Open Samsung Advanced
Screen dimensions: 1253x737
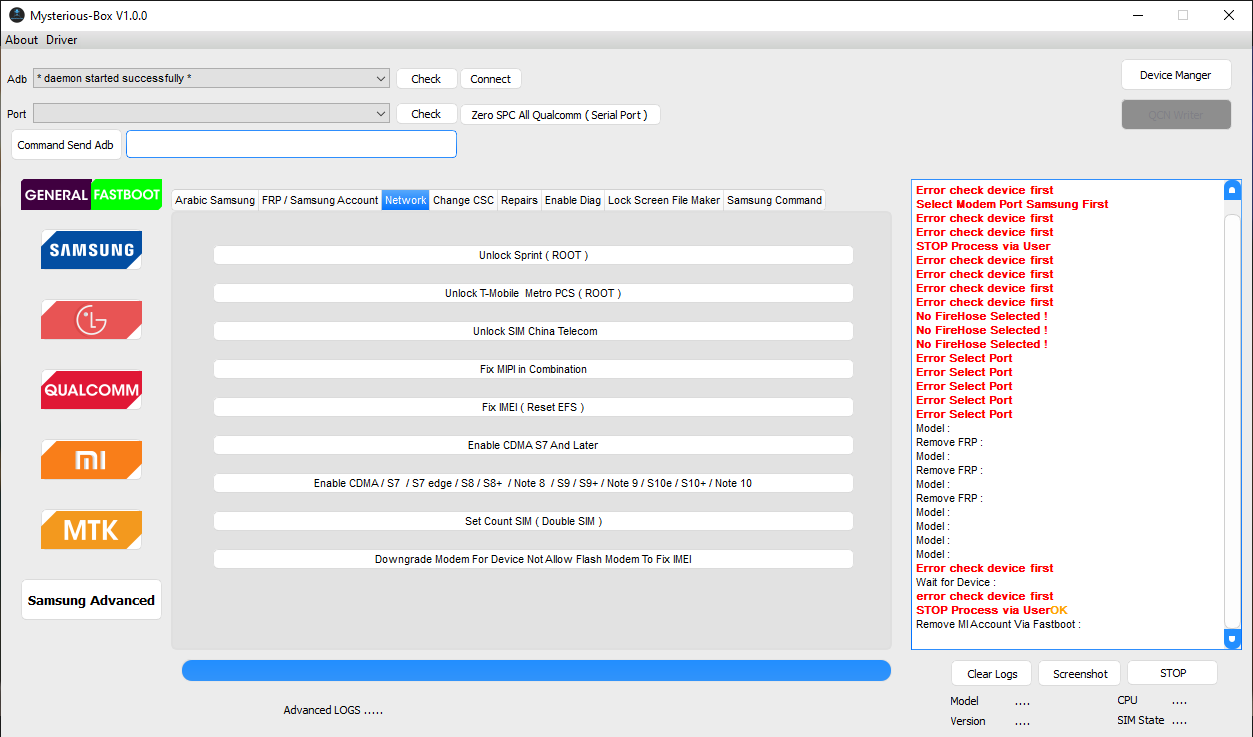pos(91,600)
